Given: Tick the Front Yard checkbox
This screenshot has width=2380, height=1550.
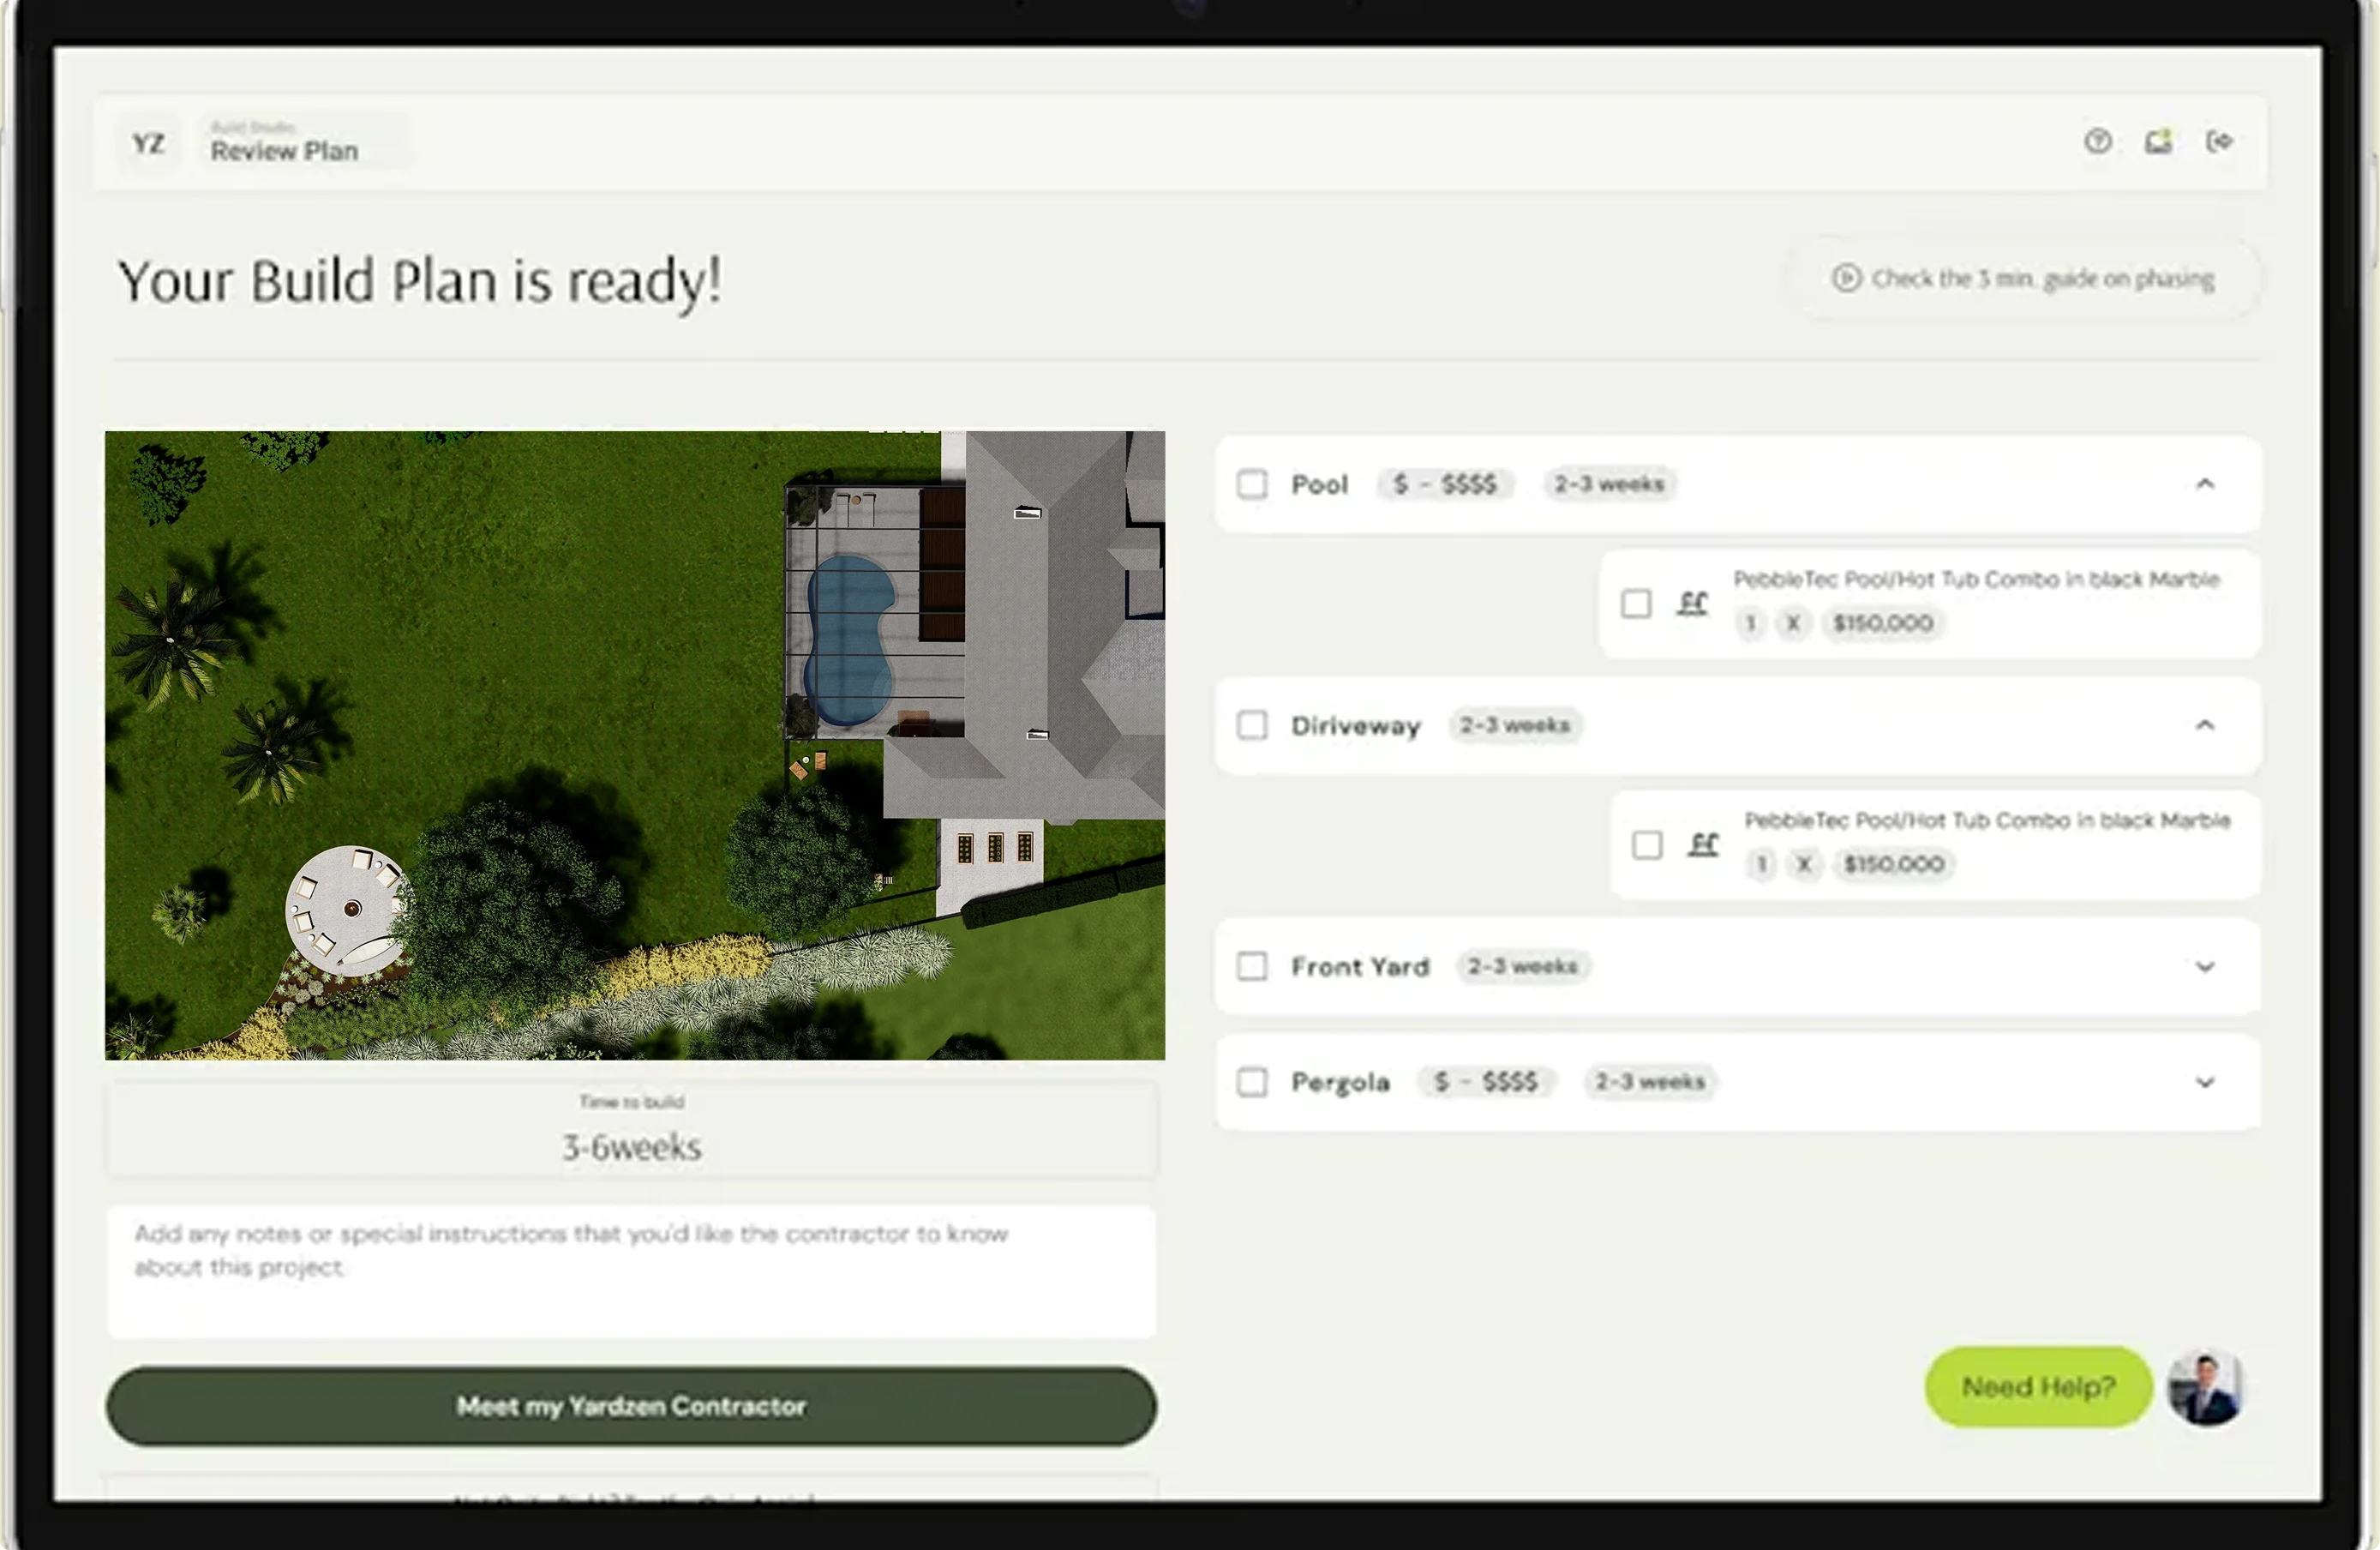Looking at the screenshot, I should tap(1252, 966).
